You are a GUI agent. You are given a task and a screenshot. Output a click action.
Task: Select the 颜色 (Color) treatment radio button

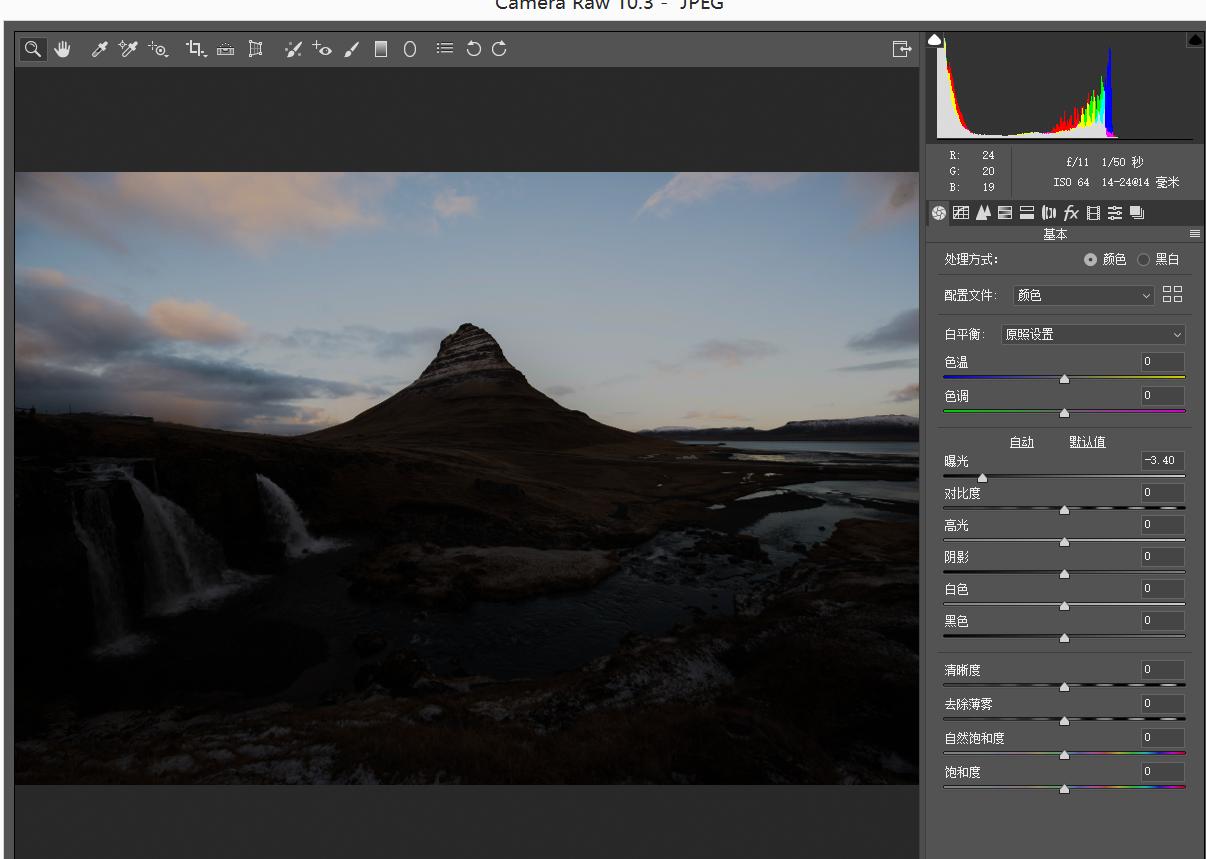tap(1090, 259)
